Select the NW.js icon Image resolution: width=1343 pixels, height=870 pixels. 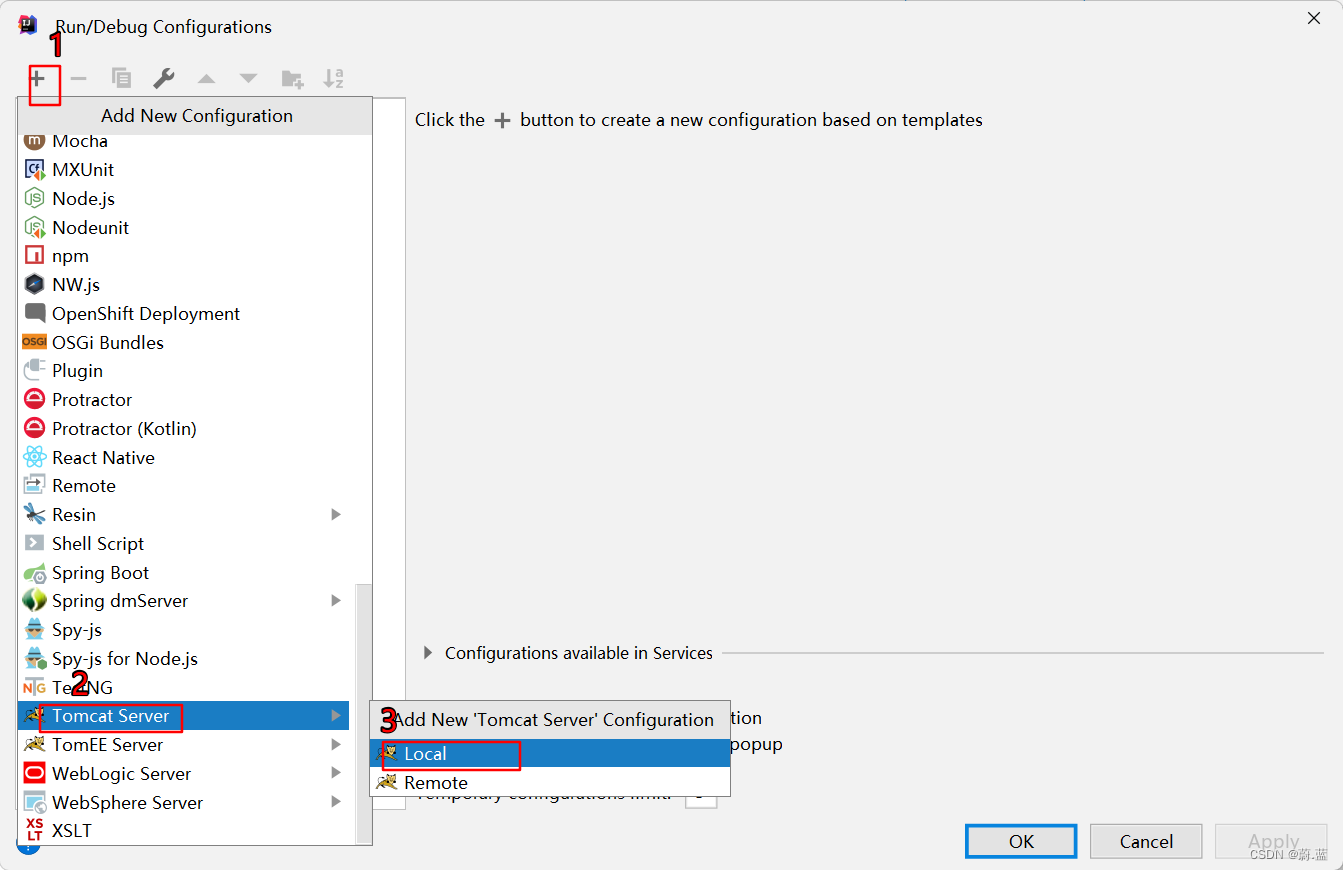point(35,285)
